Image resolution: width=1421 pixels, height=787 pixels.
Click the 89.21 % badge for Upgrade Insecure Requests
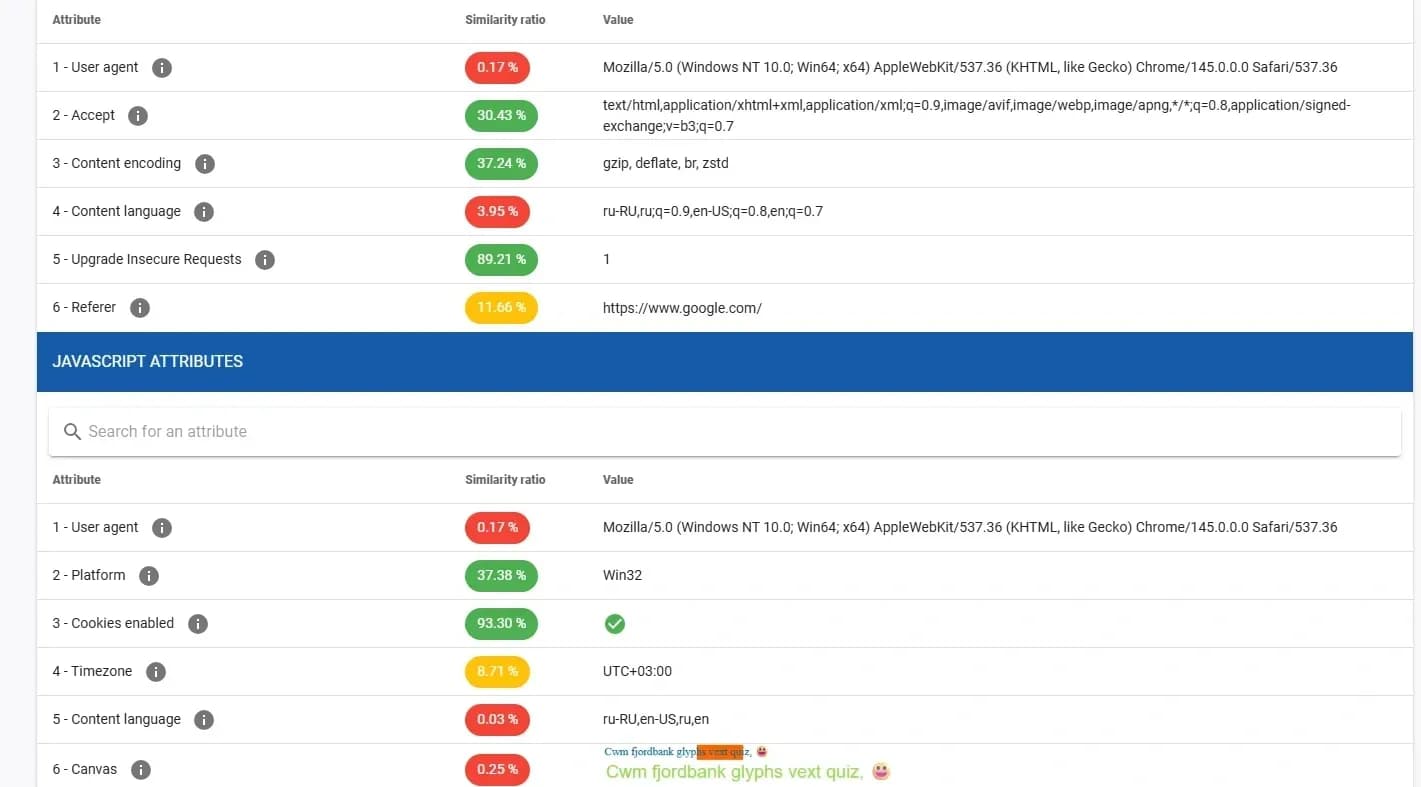click(x=501, y=259)
